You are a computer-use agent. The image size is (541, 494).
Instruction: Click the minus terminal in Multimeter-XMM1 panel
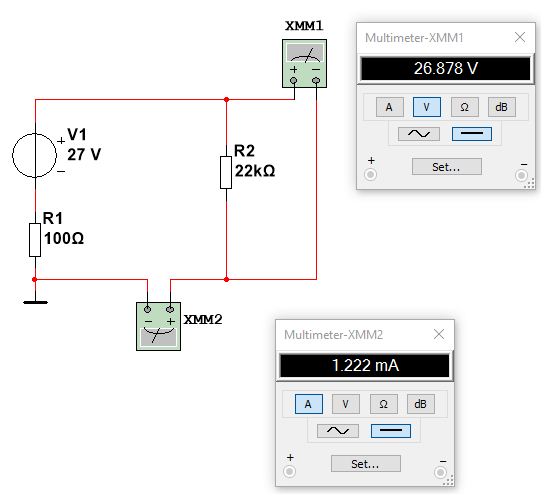[x=521, y=175]
